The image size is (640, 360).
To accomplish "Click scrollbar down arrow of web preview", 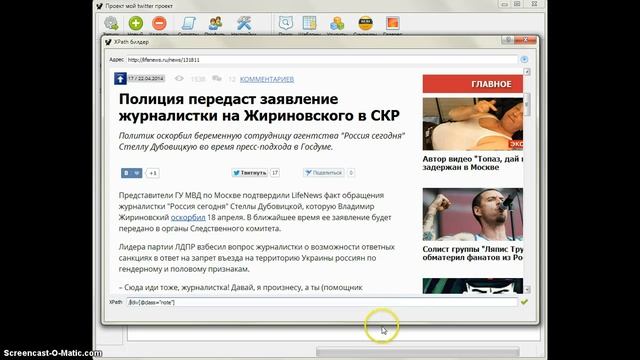I will pyautogui.click(x=527, y=289).
